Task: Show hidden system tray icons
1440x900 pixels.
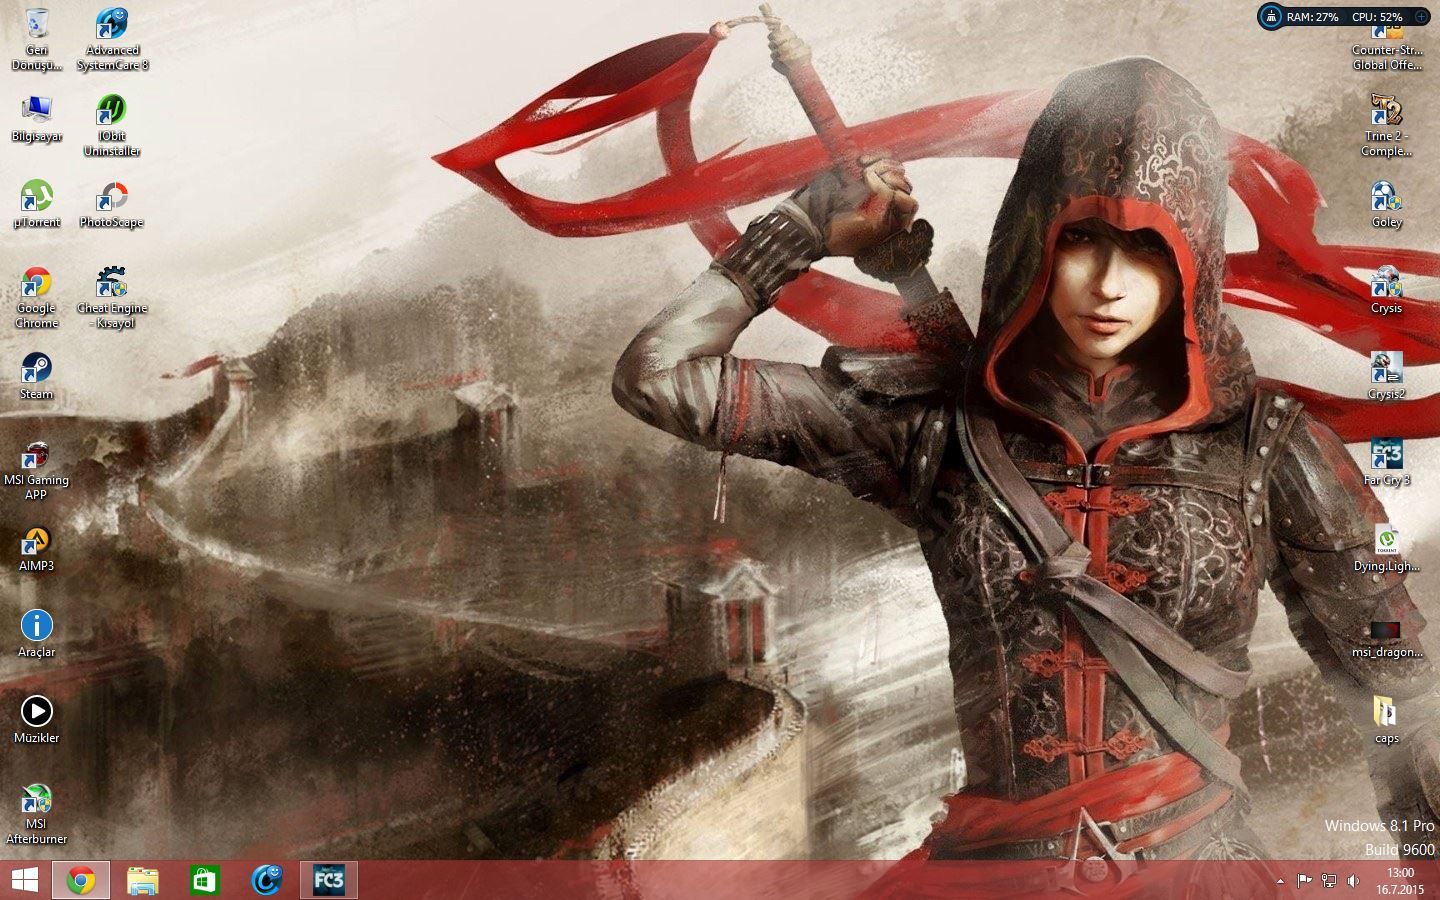Action: click(1280, 881)
